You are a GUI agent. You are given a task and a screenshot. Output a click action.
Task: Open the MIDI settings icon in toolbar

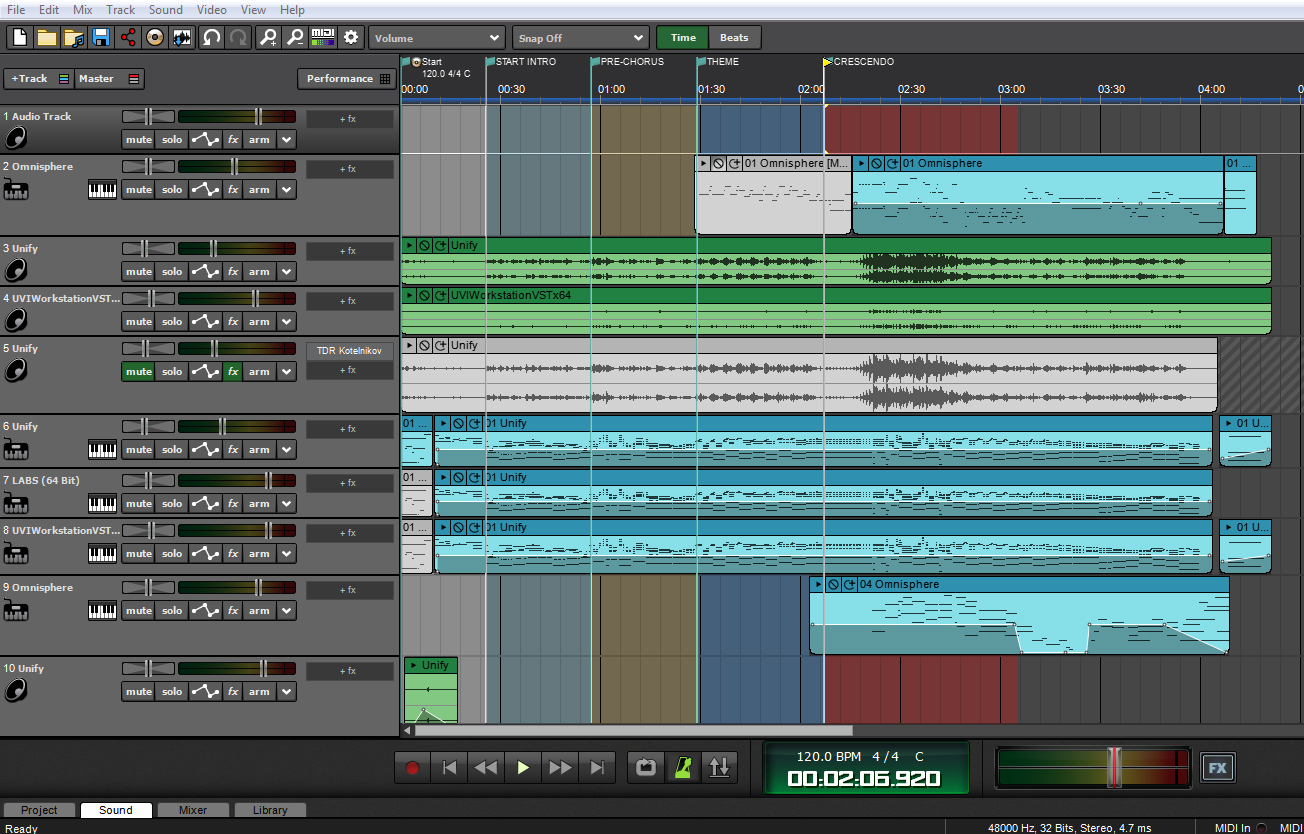pyautogui.click(x=323, y=38)
